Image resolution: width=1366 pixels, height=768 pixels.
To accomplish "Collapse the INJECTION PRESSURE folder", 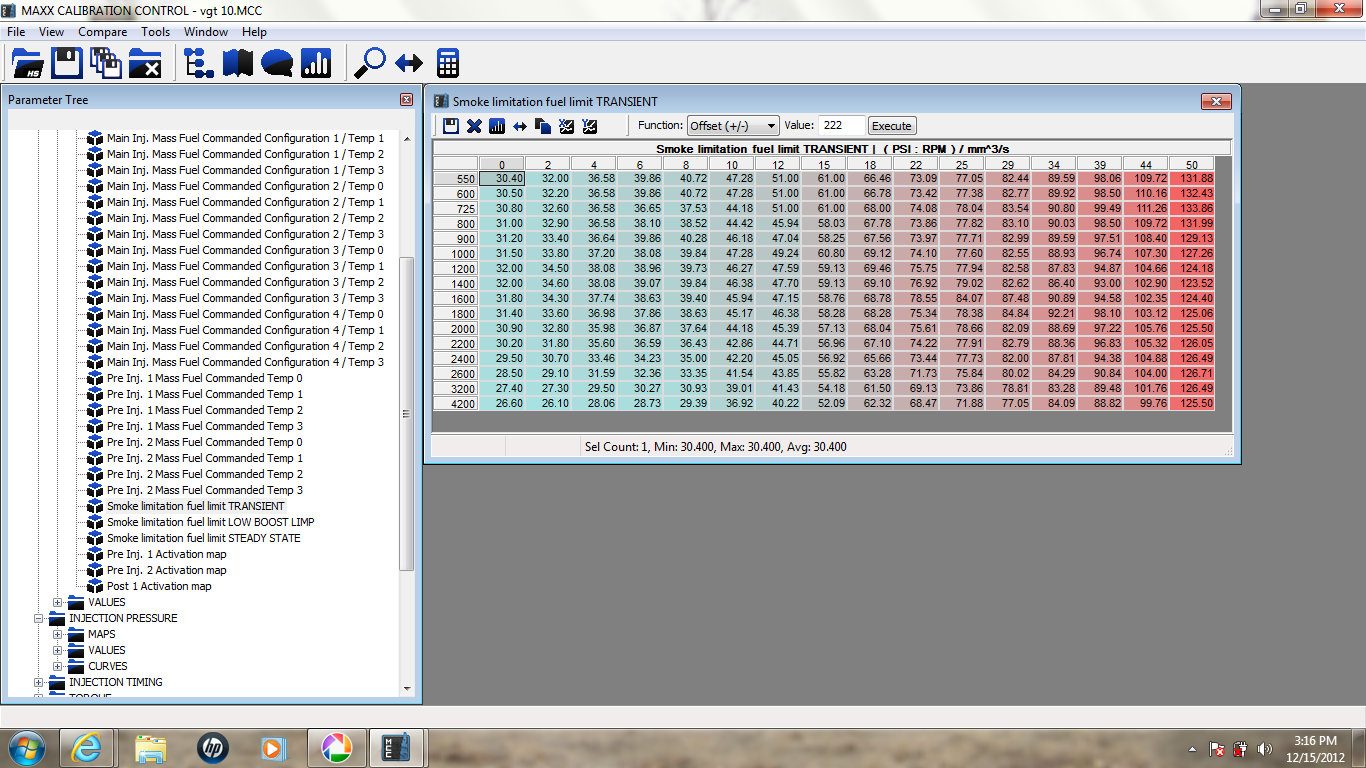I will tap(38, 618).
